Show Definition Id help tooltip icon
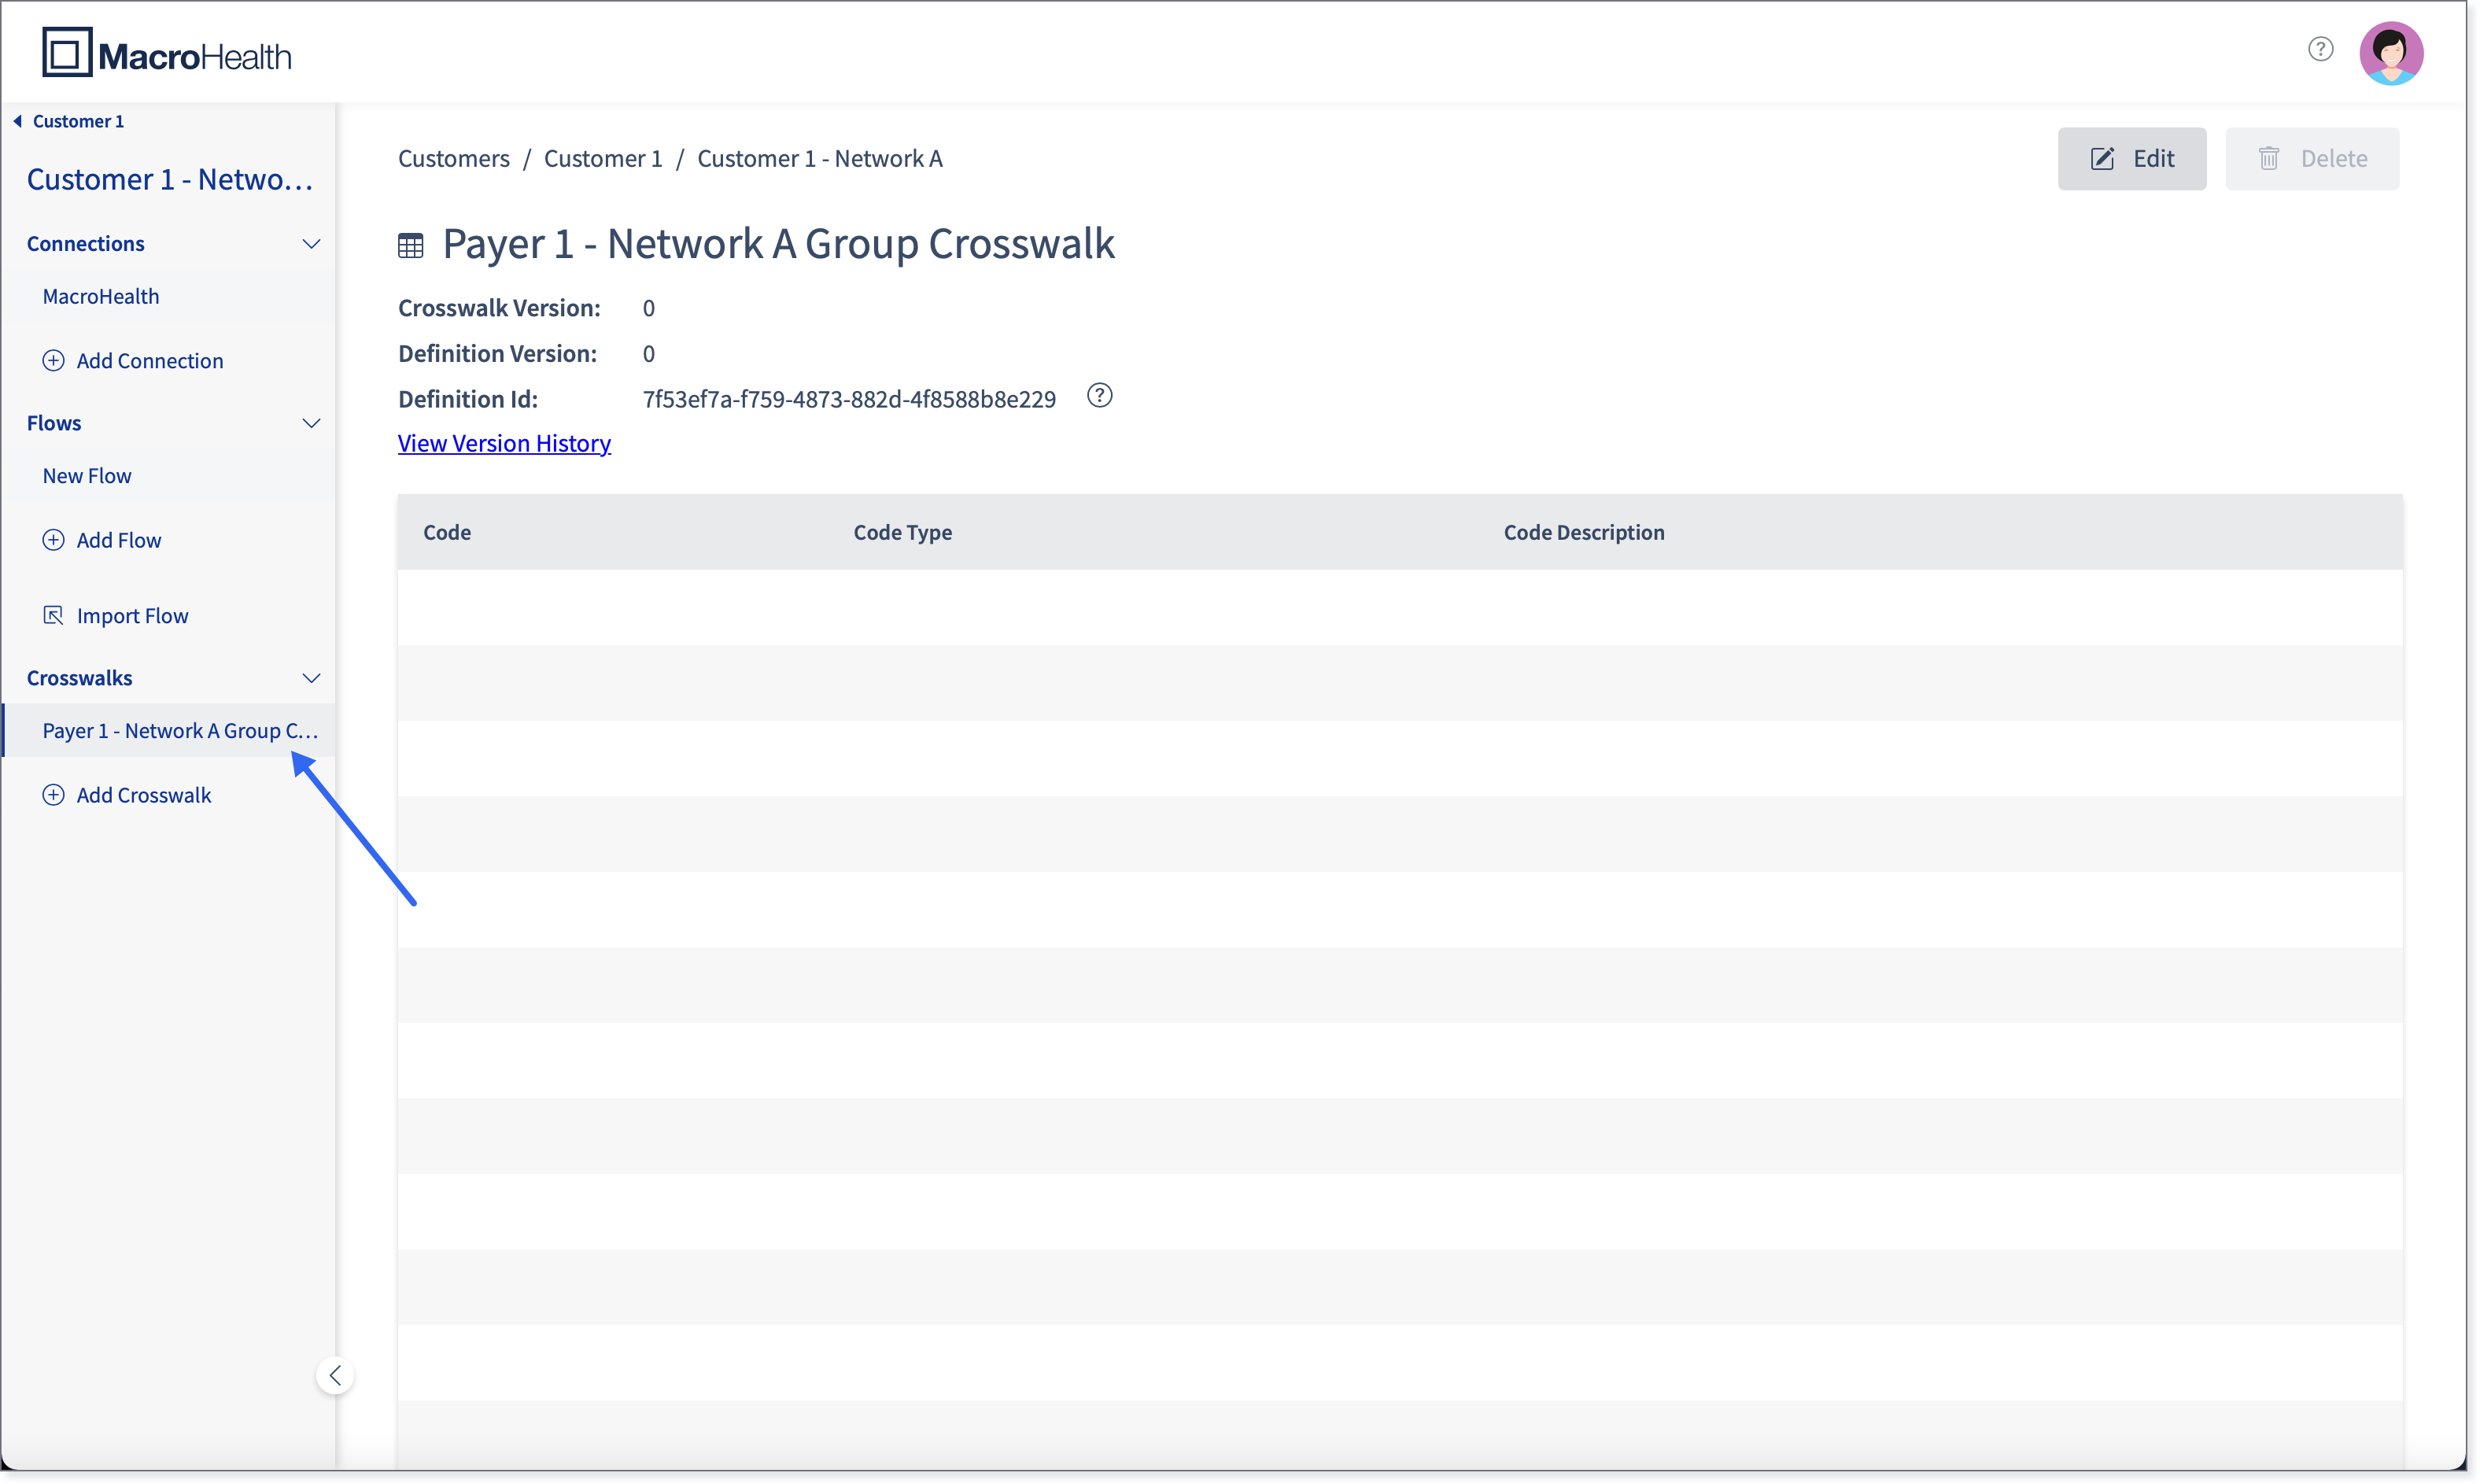This screenshot has width=2480, height=1484. 1099,396
